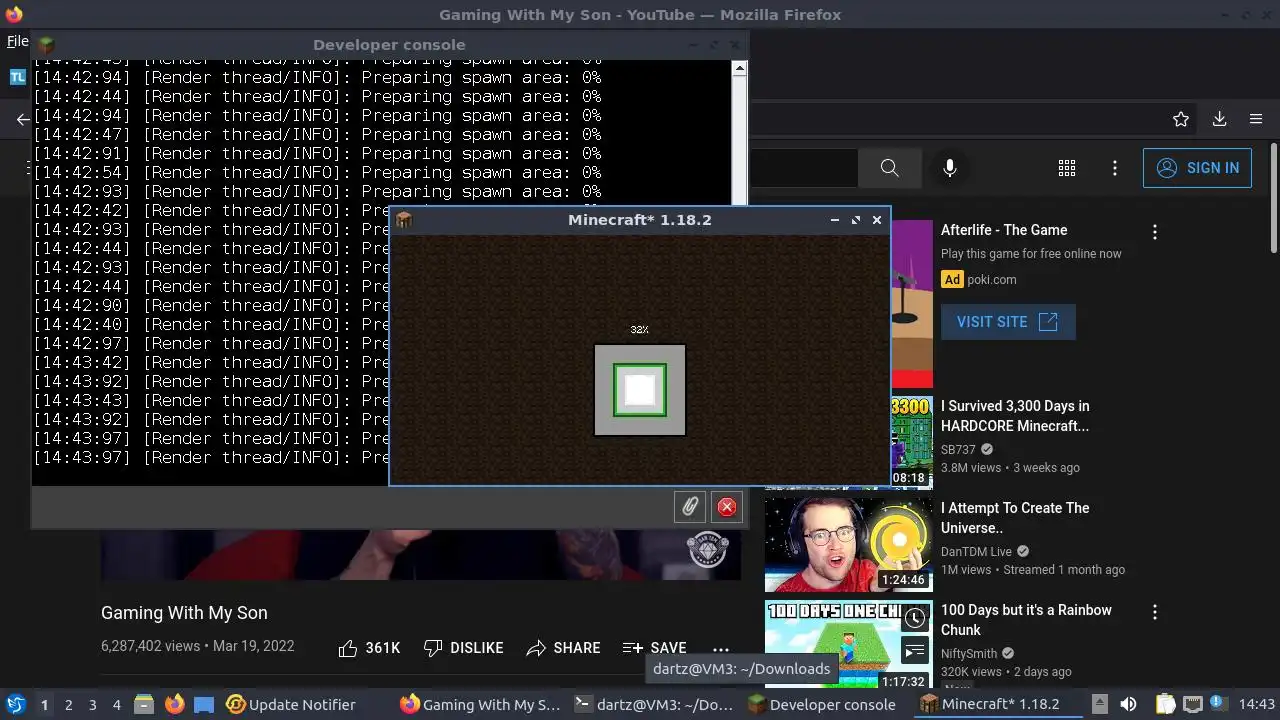Open the clipboard manager tray icon

point(1165,704)
